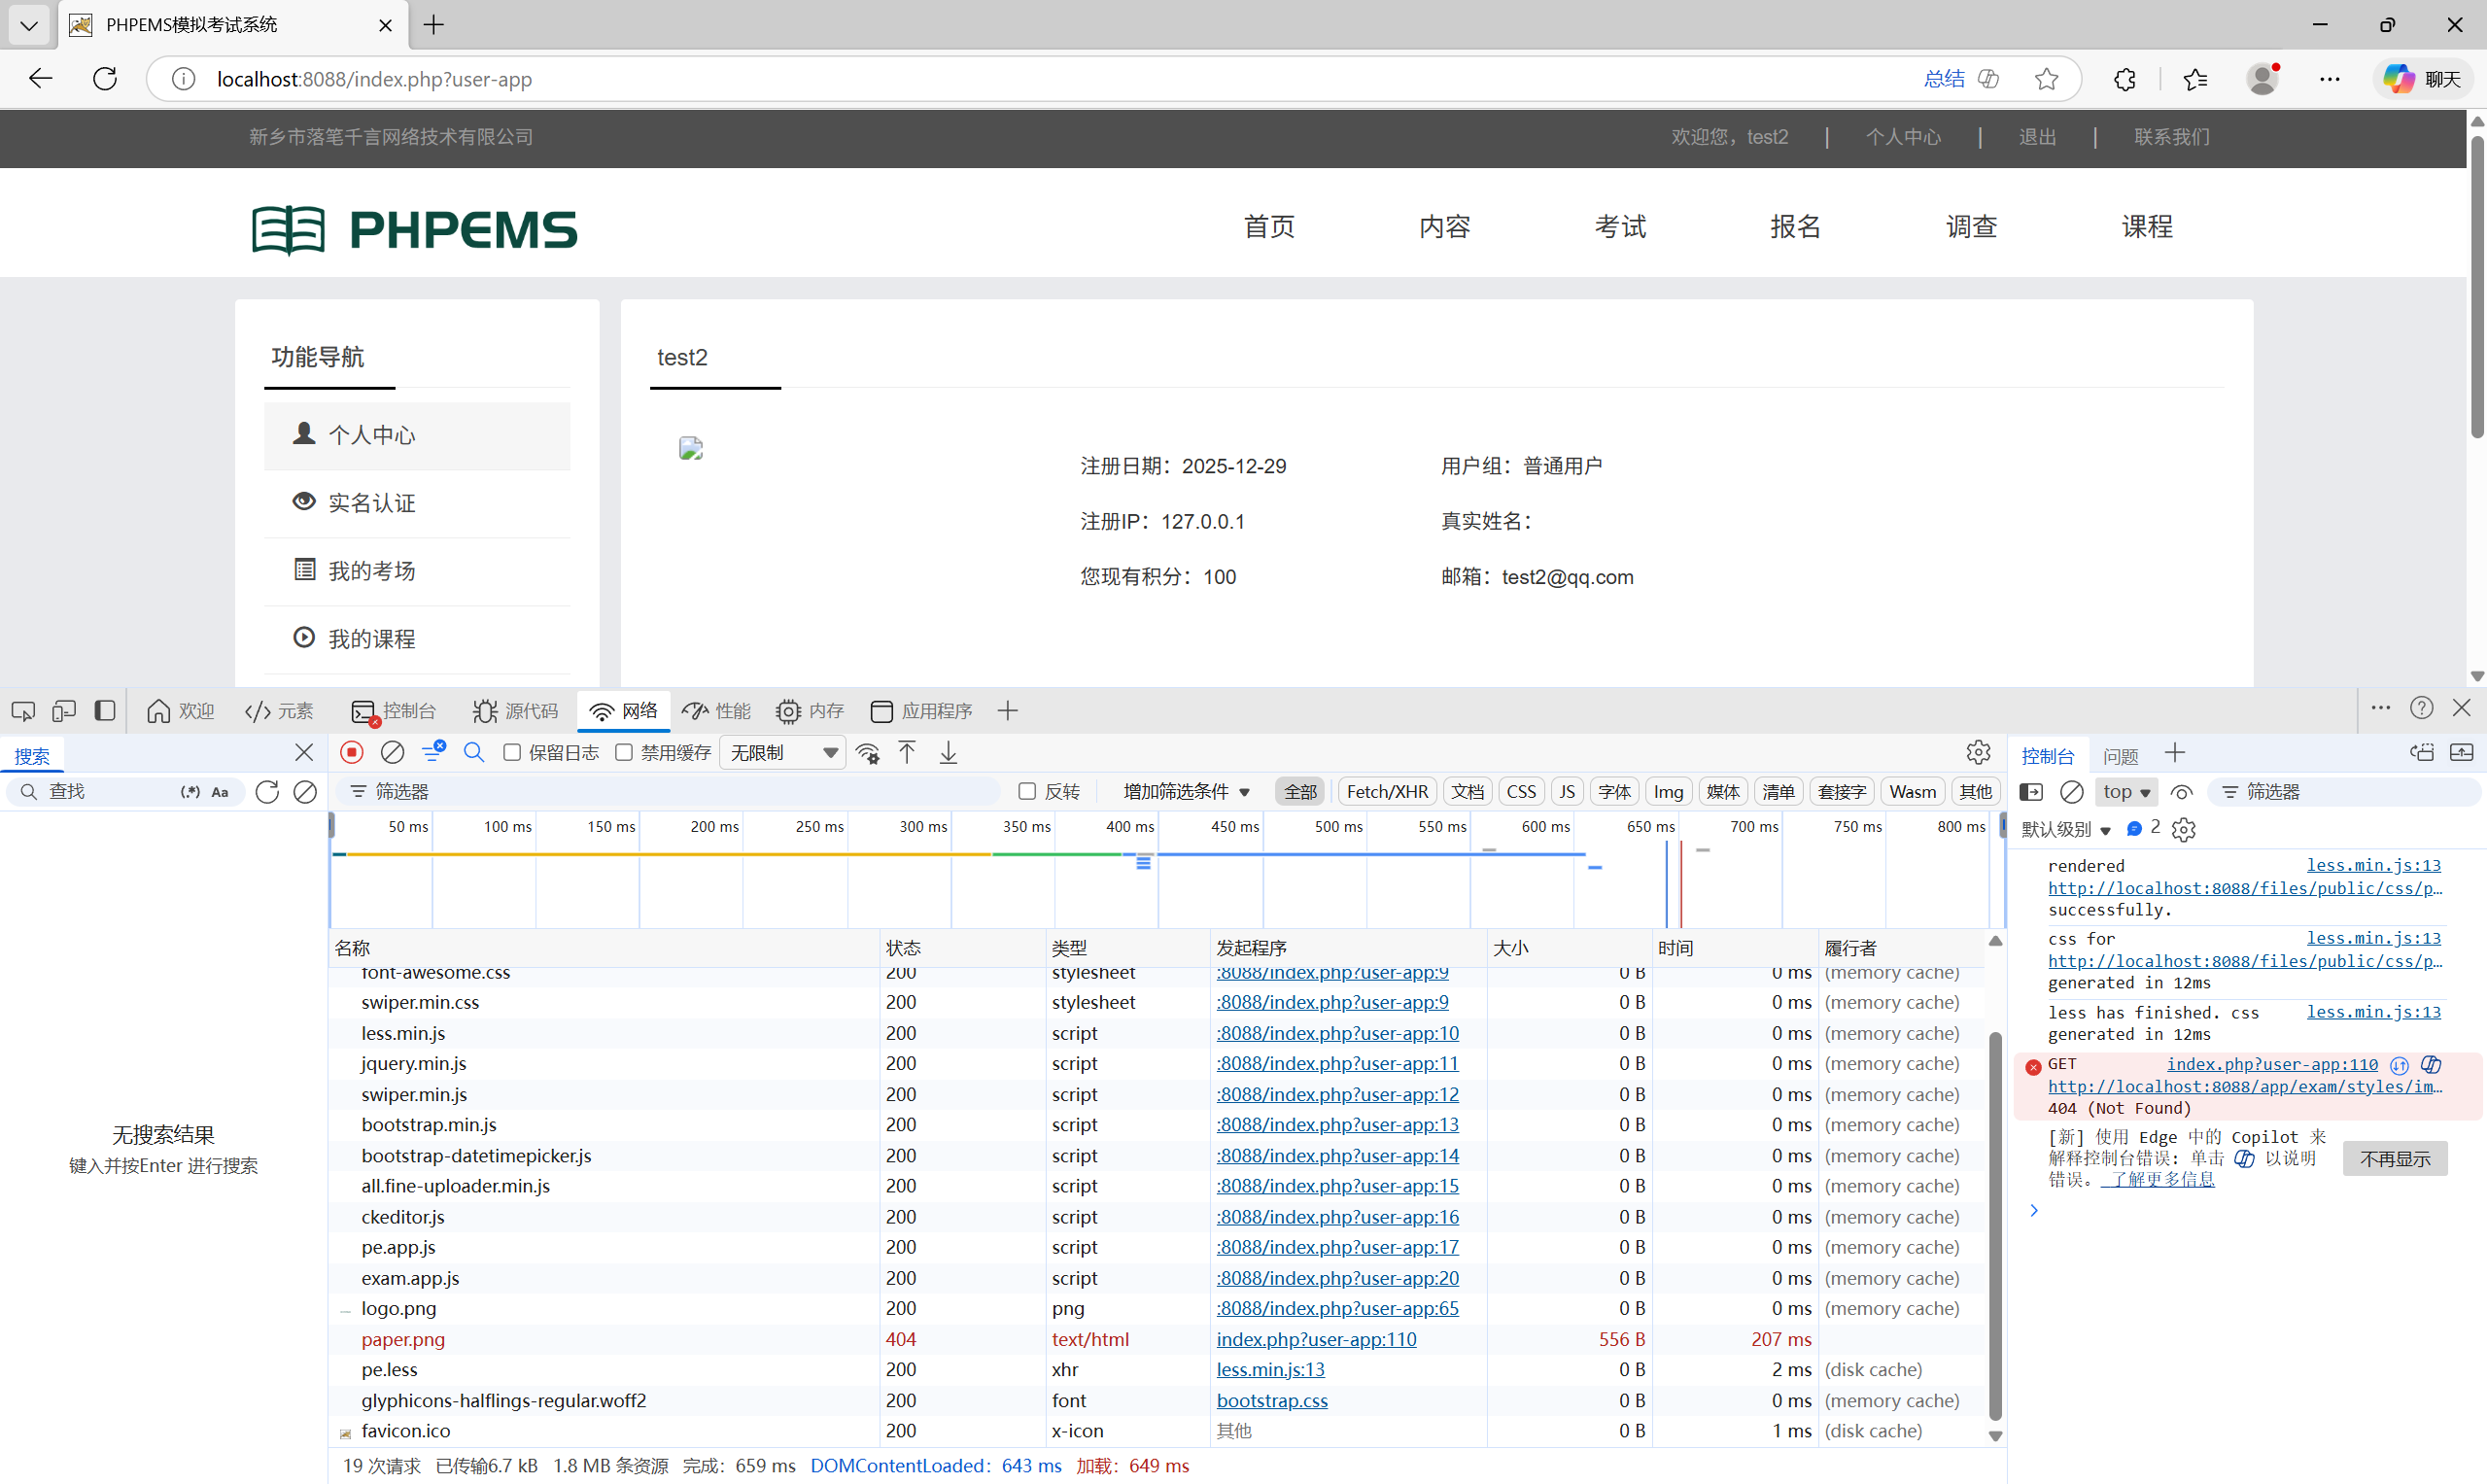Viewport: 2487px width, 1484px height.
Task: Open the less.min.js:13 initiator link
Action: click(x=1270, y=1369)
